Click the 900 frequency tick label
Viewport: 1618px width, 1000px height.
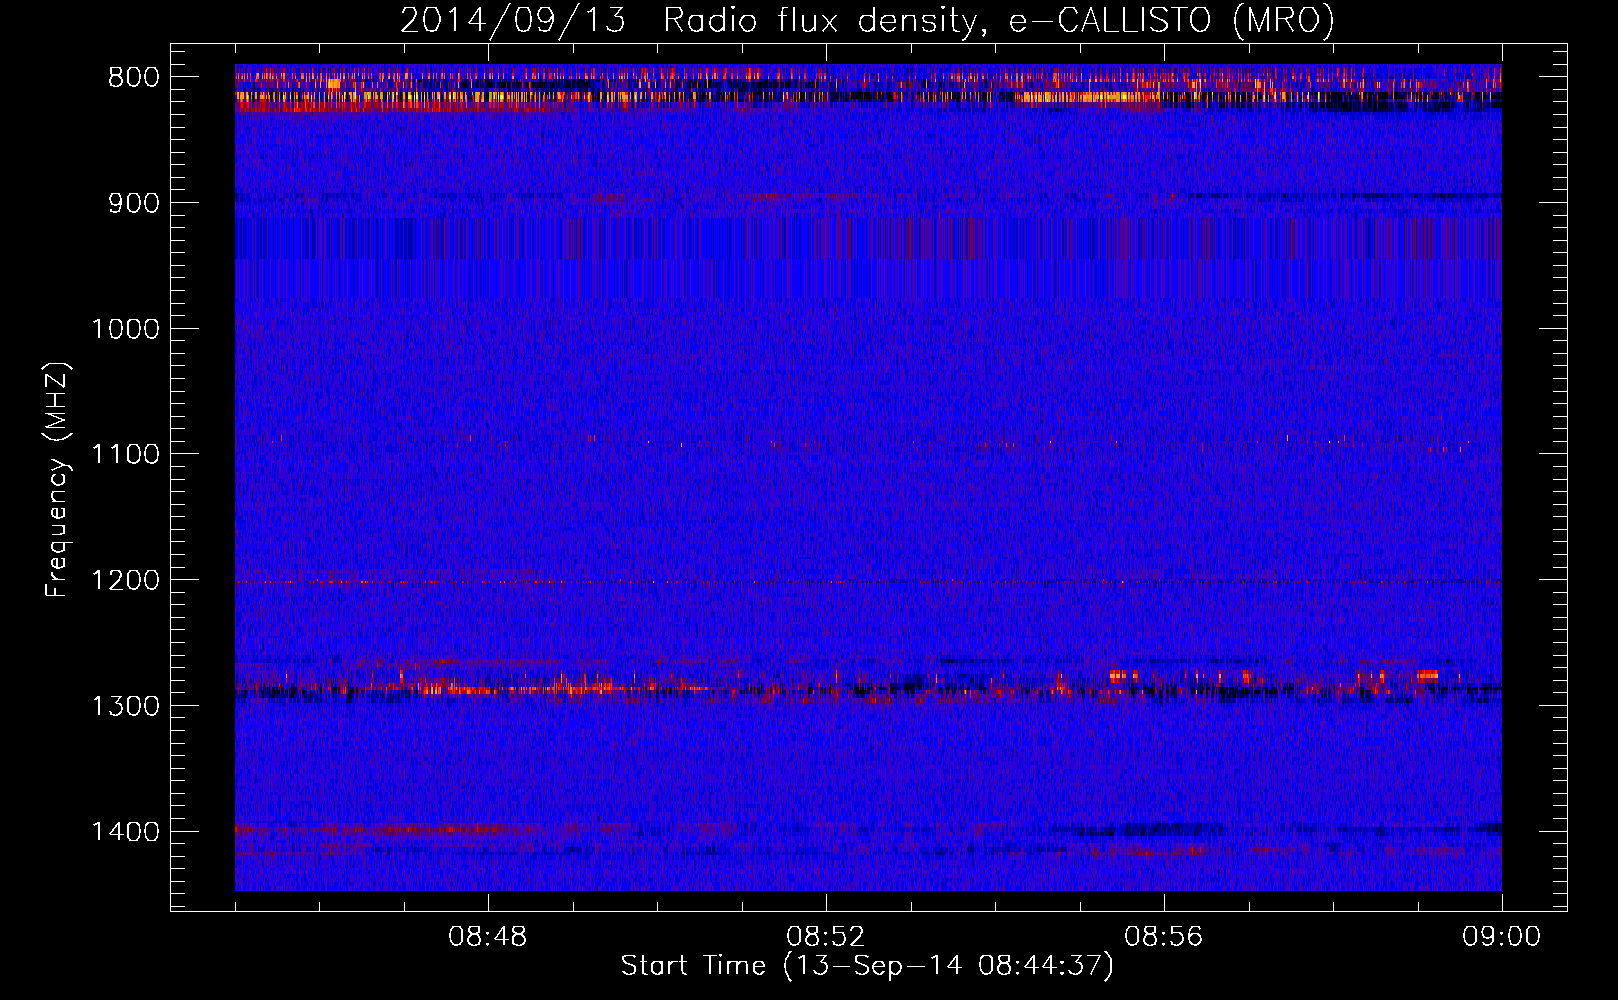click(x=133, y=204)
